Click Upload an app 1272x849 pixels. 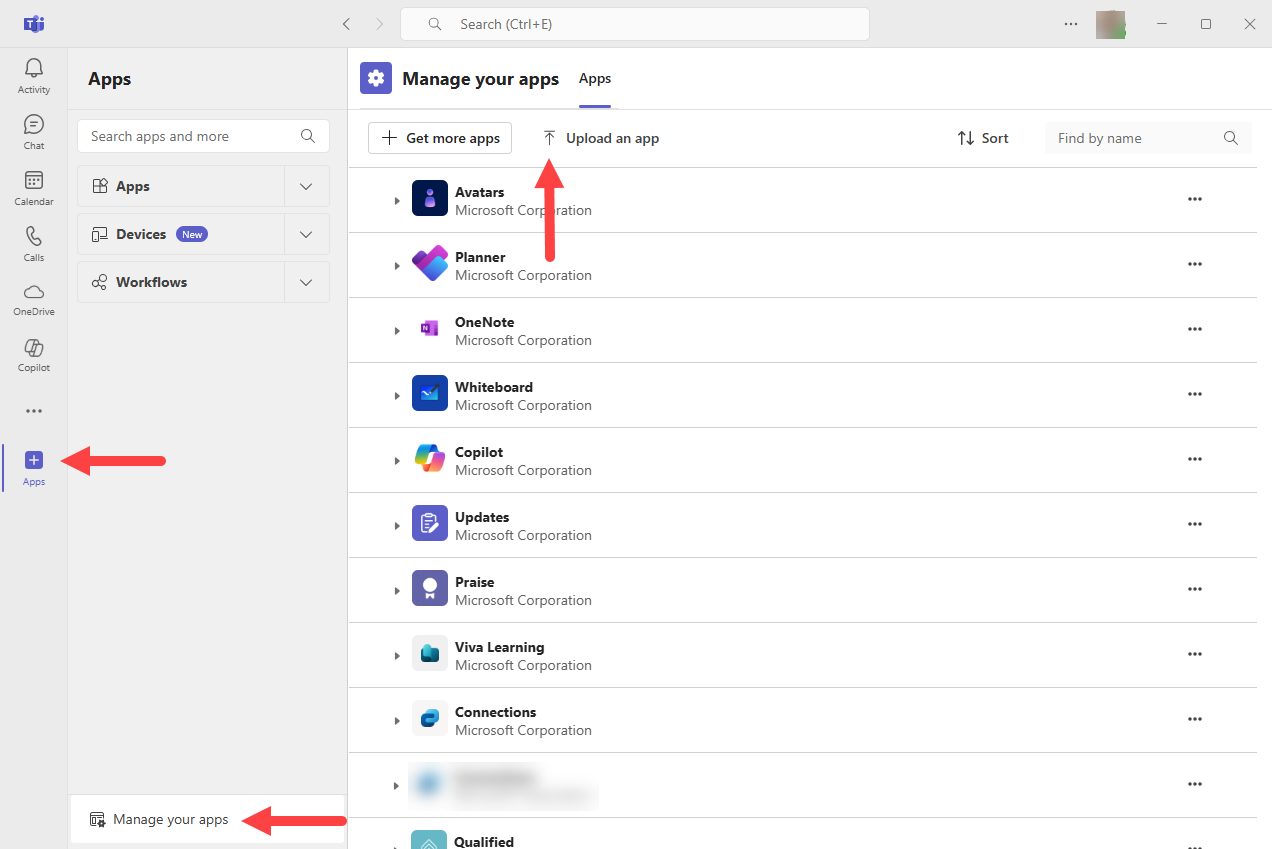click(601, 138)
